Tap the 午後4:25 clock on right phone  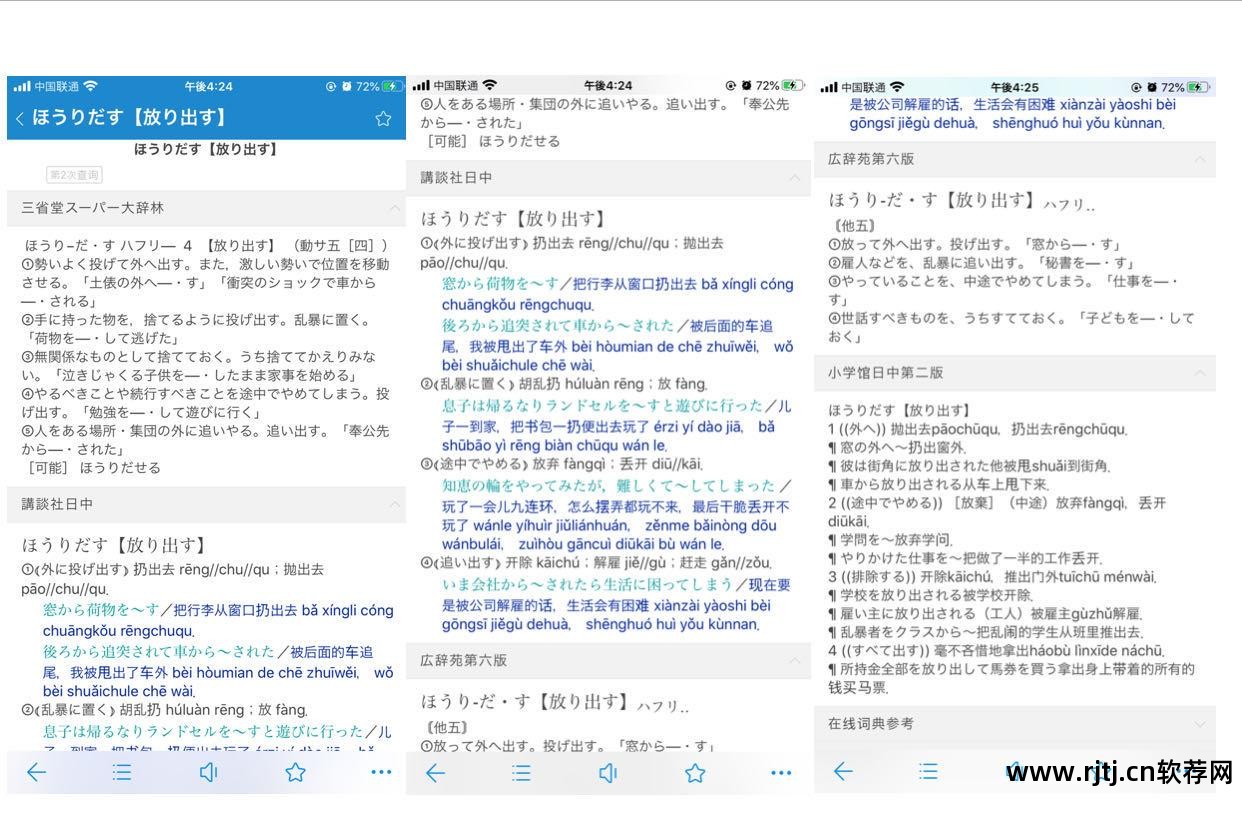tap(1015, 87)
